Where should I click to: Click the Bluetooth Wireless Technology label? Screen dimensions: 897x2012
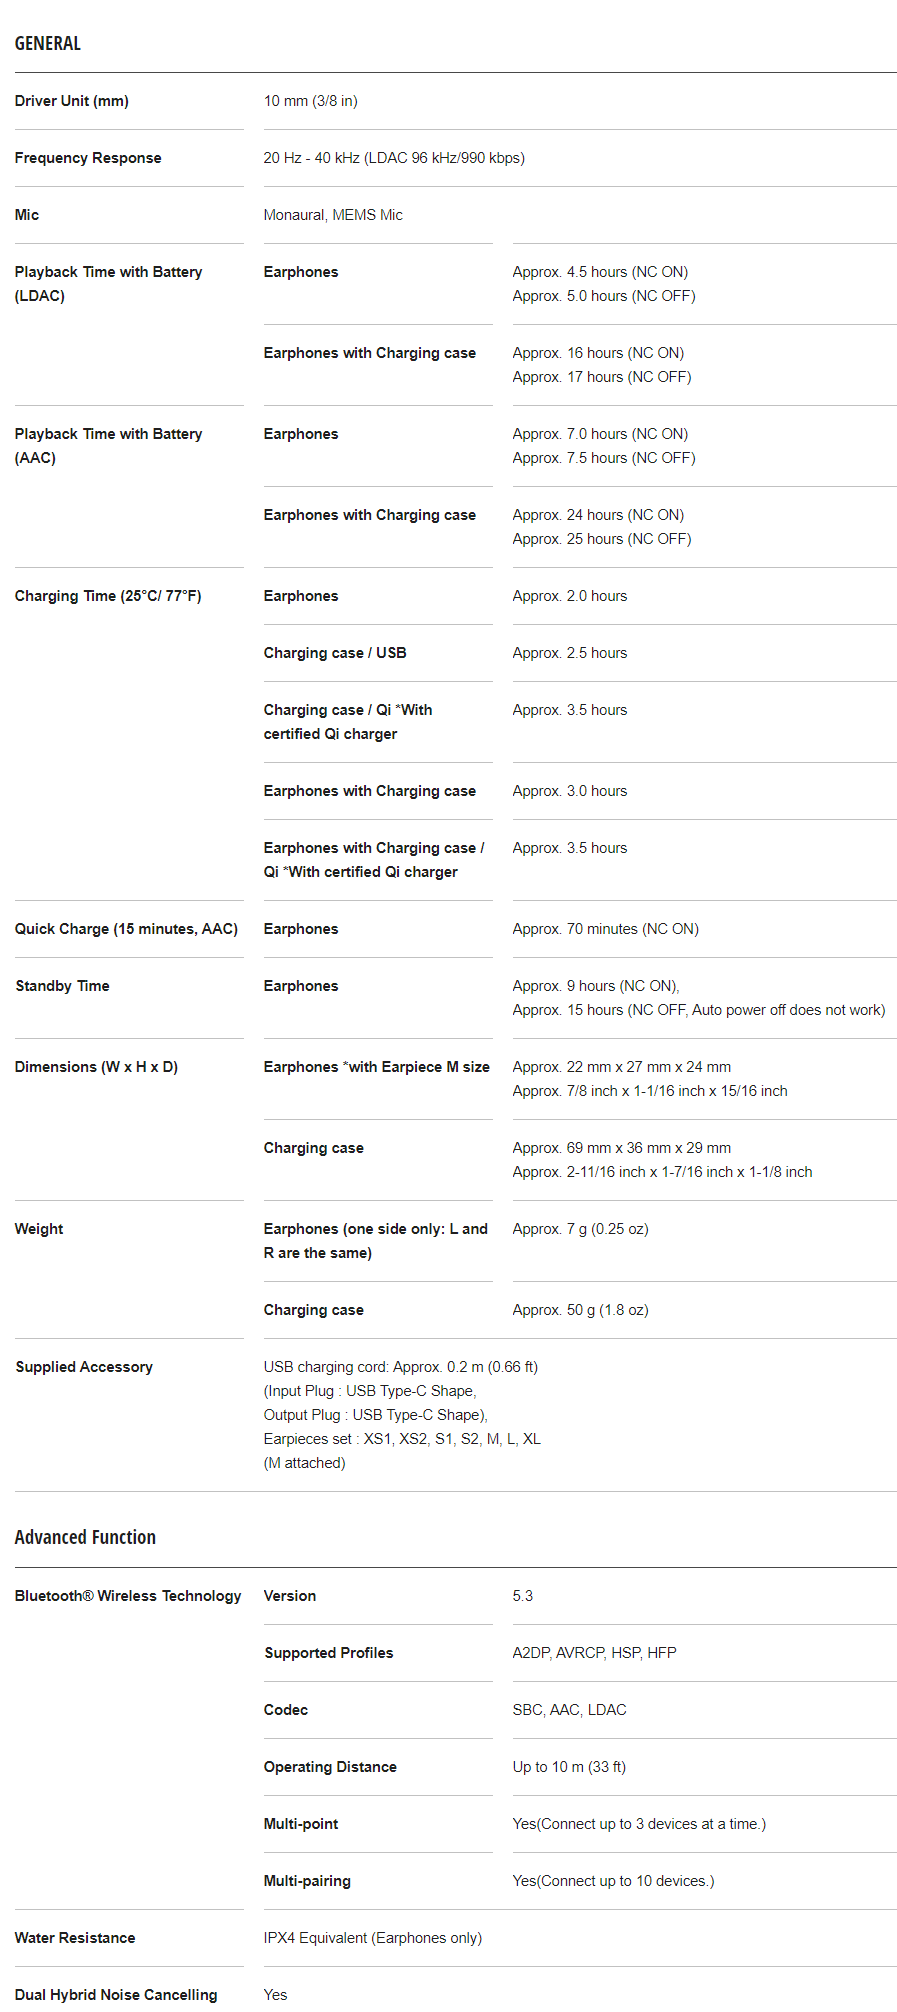point(128,1596)
